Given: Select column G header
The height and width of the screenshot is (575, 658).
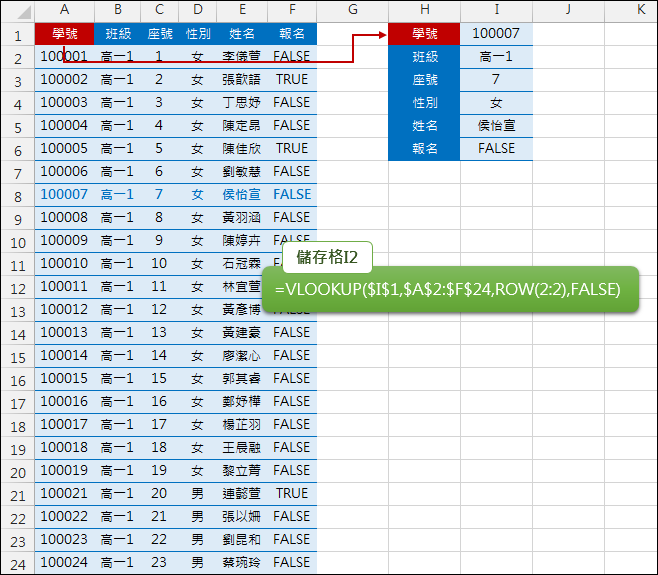Looking at the screenshot, I should click(x=352, y=10).
